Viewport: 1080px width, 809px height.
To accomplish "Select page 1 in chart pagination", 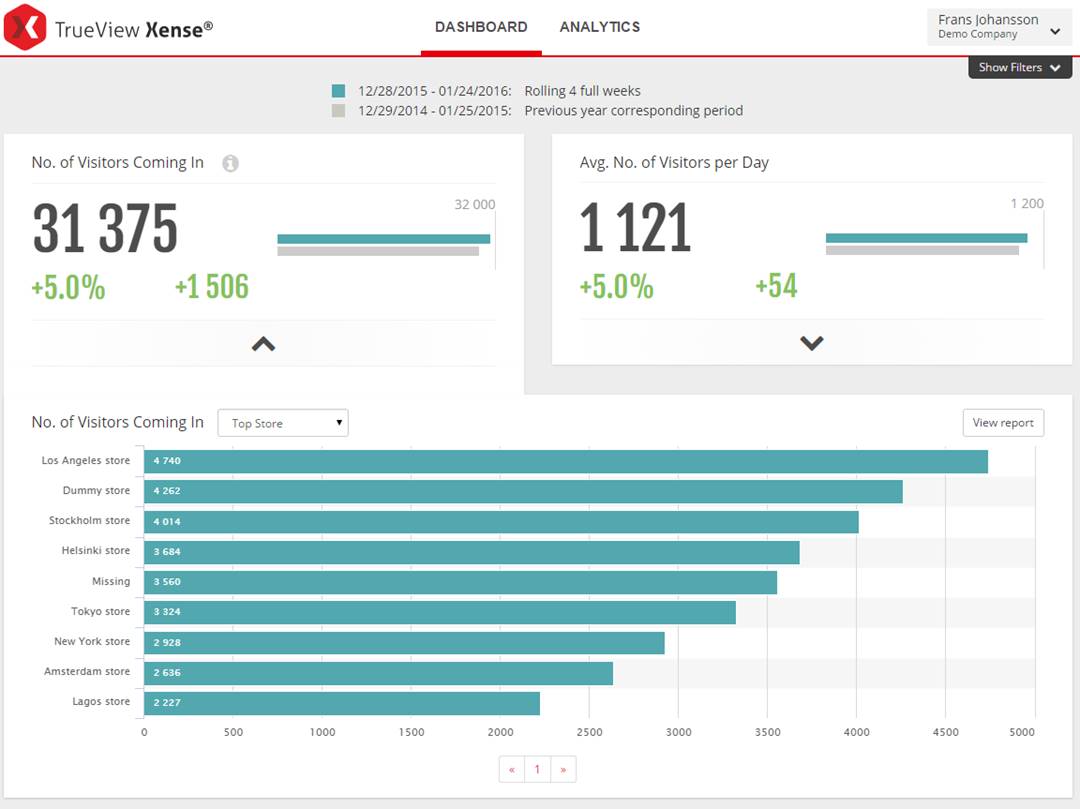I will click(x=537, y=769).
